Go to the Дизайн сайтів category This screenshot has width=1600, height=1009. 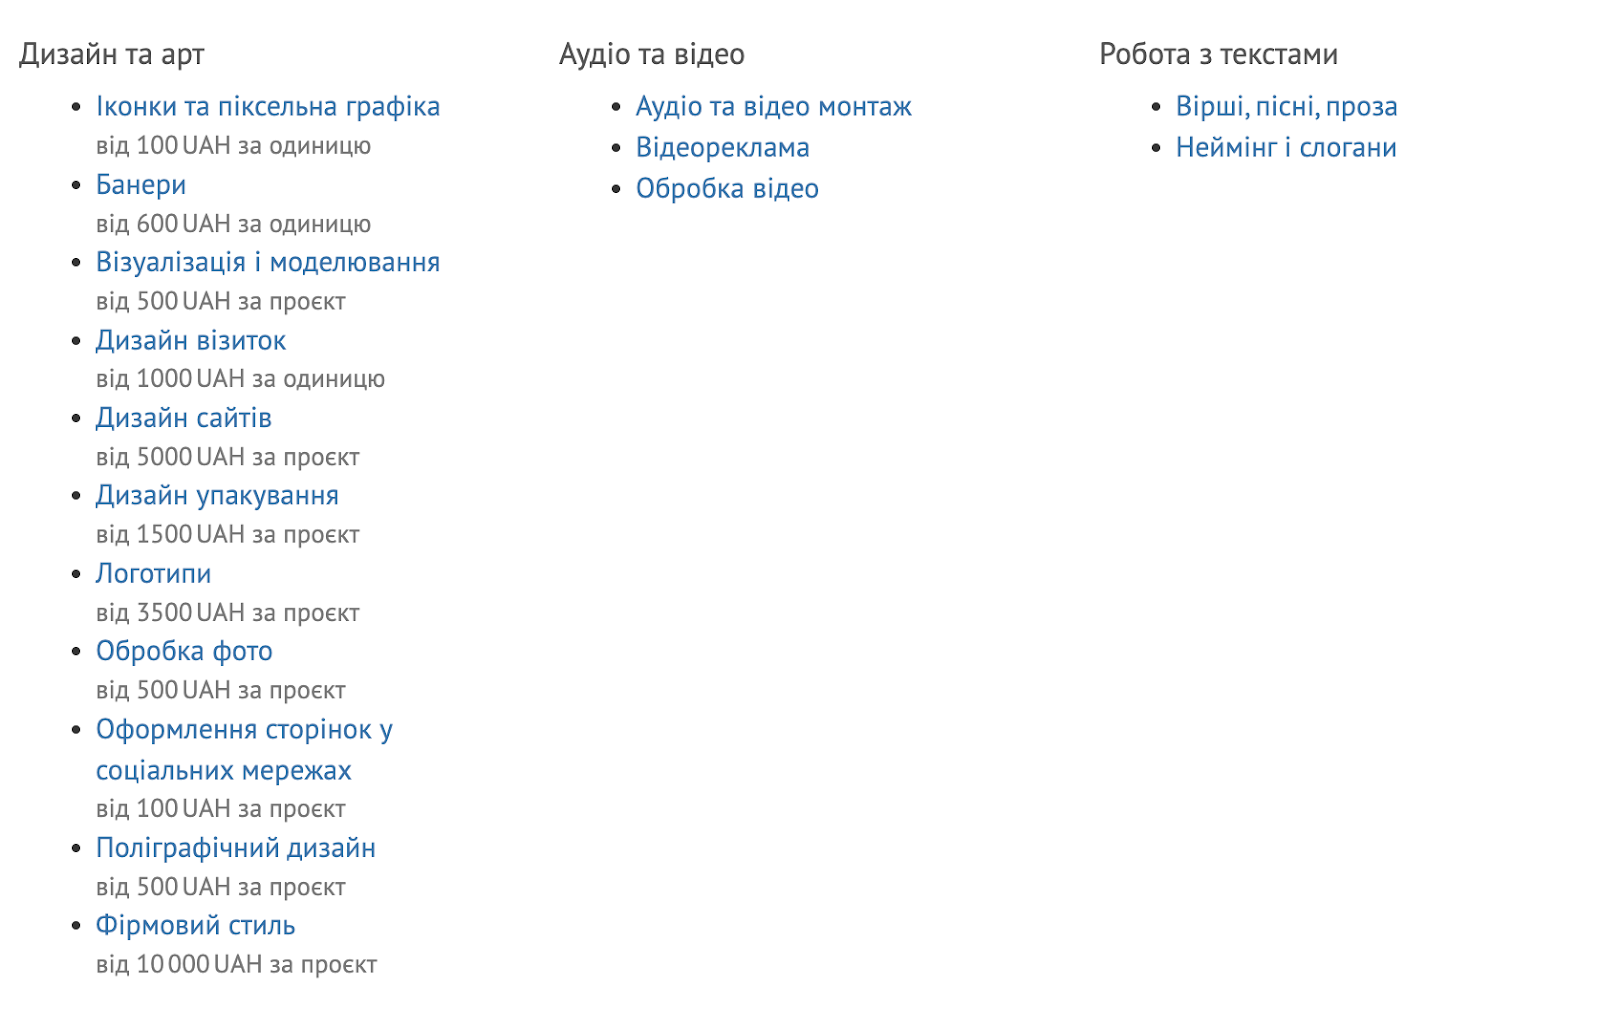coord(184,418)
